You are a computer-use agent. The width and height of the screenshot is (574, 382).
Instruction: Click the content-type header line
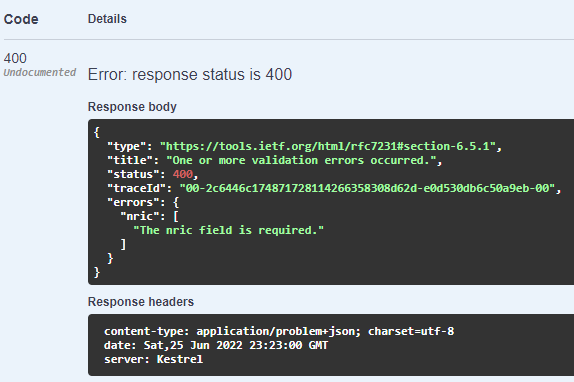279,331
